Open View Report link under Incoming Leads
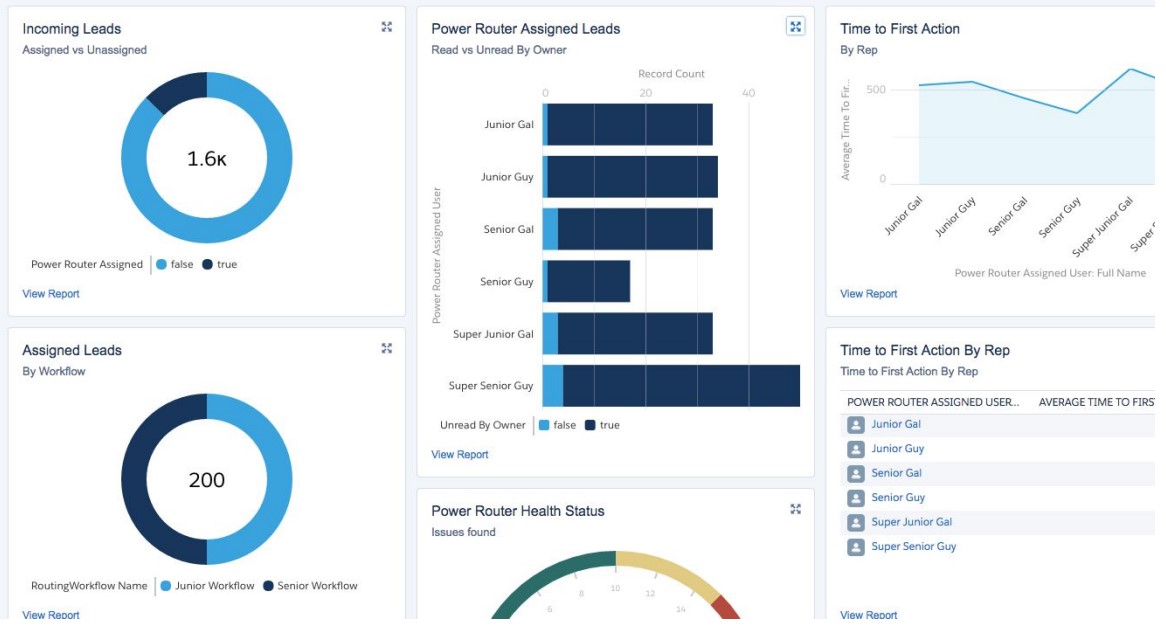The height and width of the screenshot is (633, 1166). (51, 294)
